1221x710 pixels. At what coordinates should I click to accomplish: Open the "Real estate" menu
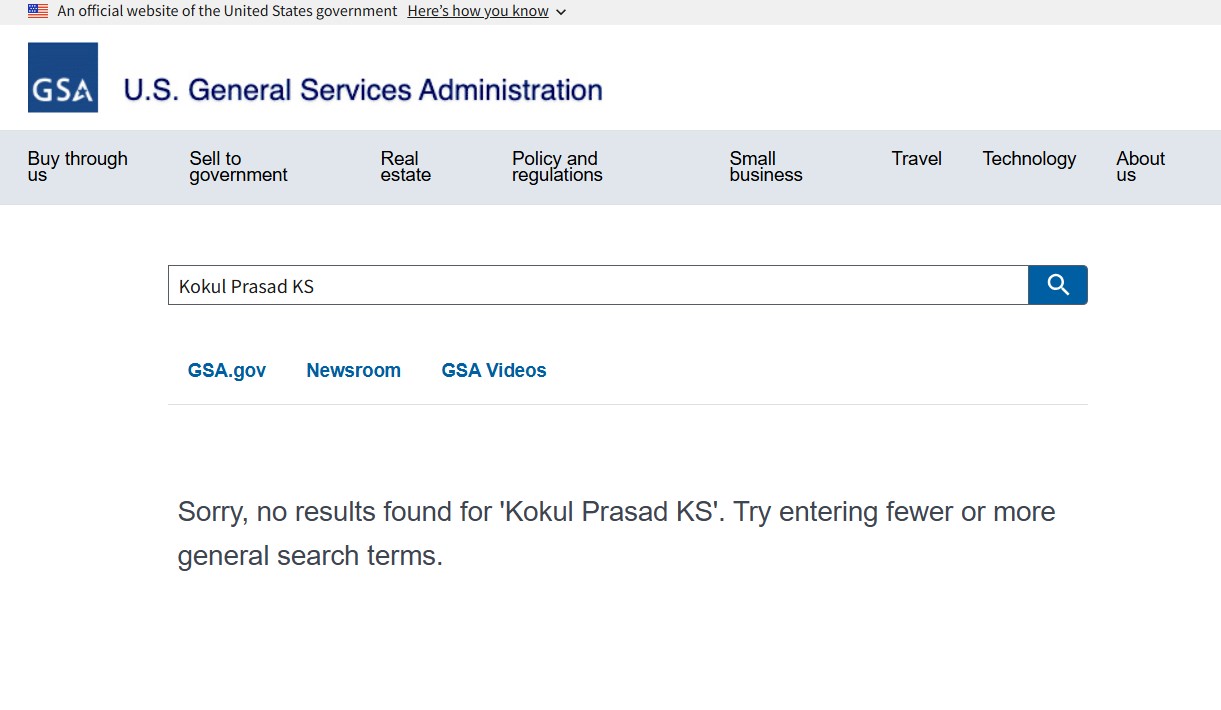point(406,166)
